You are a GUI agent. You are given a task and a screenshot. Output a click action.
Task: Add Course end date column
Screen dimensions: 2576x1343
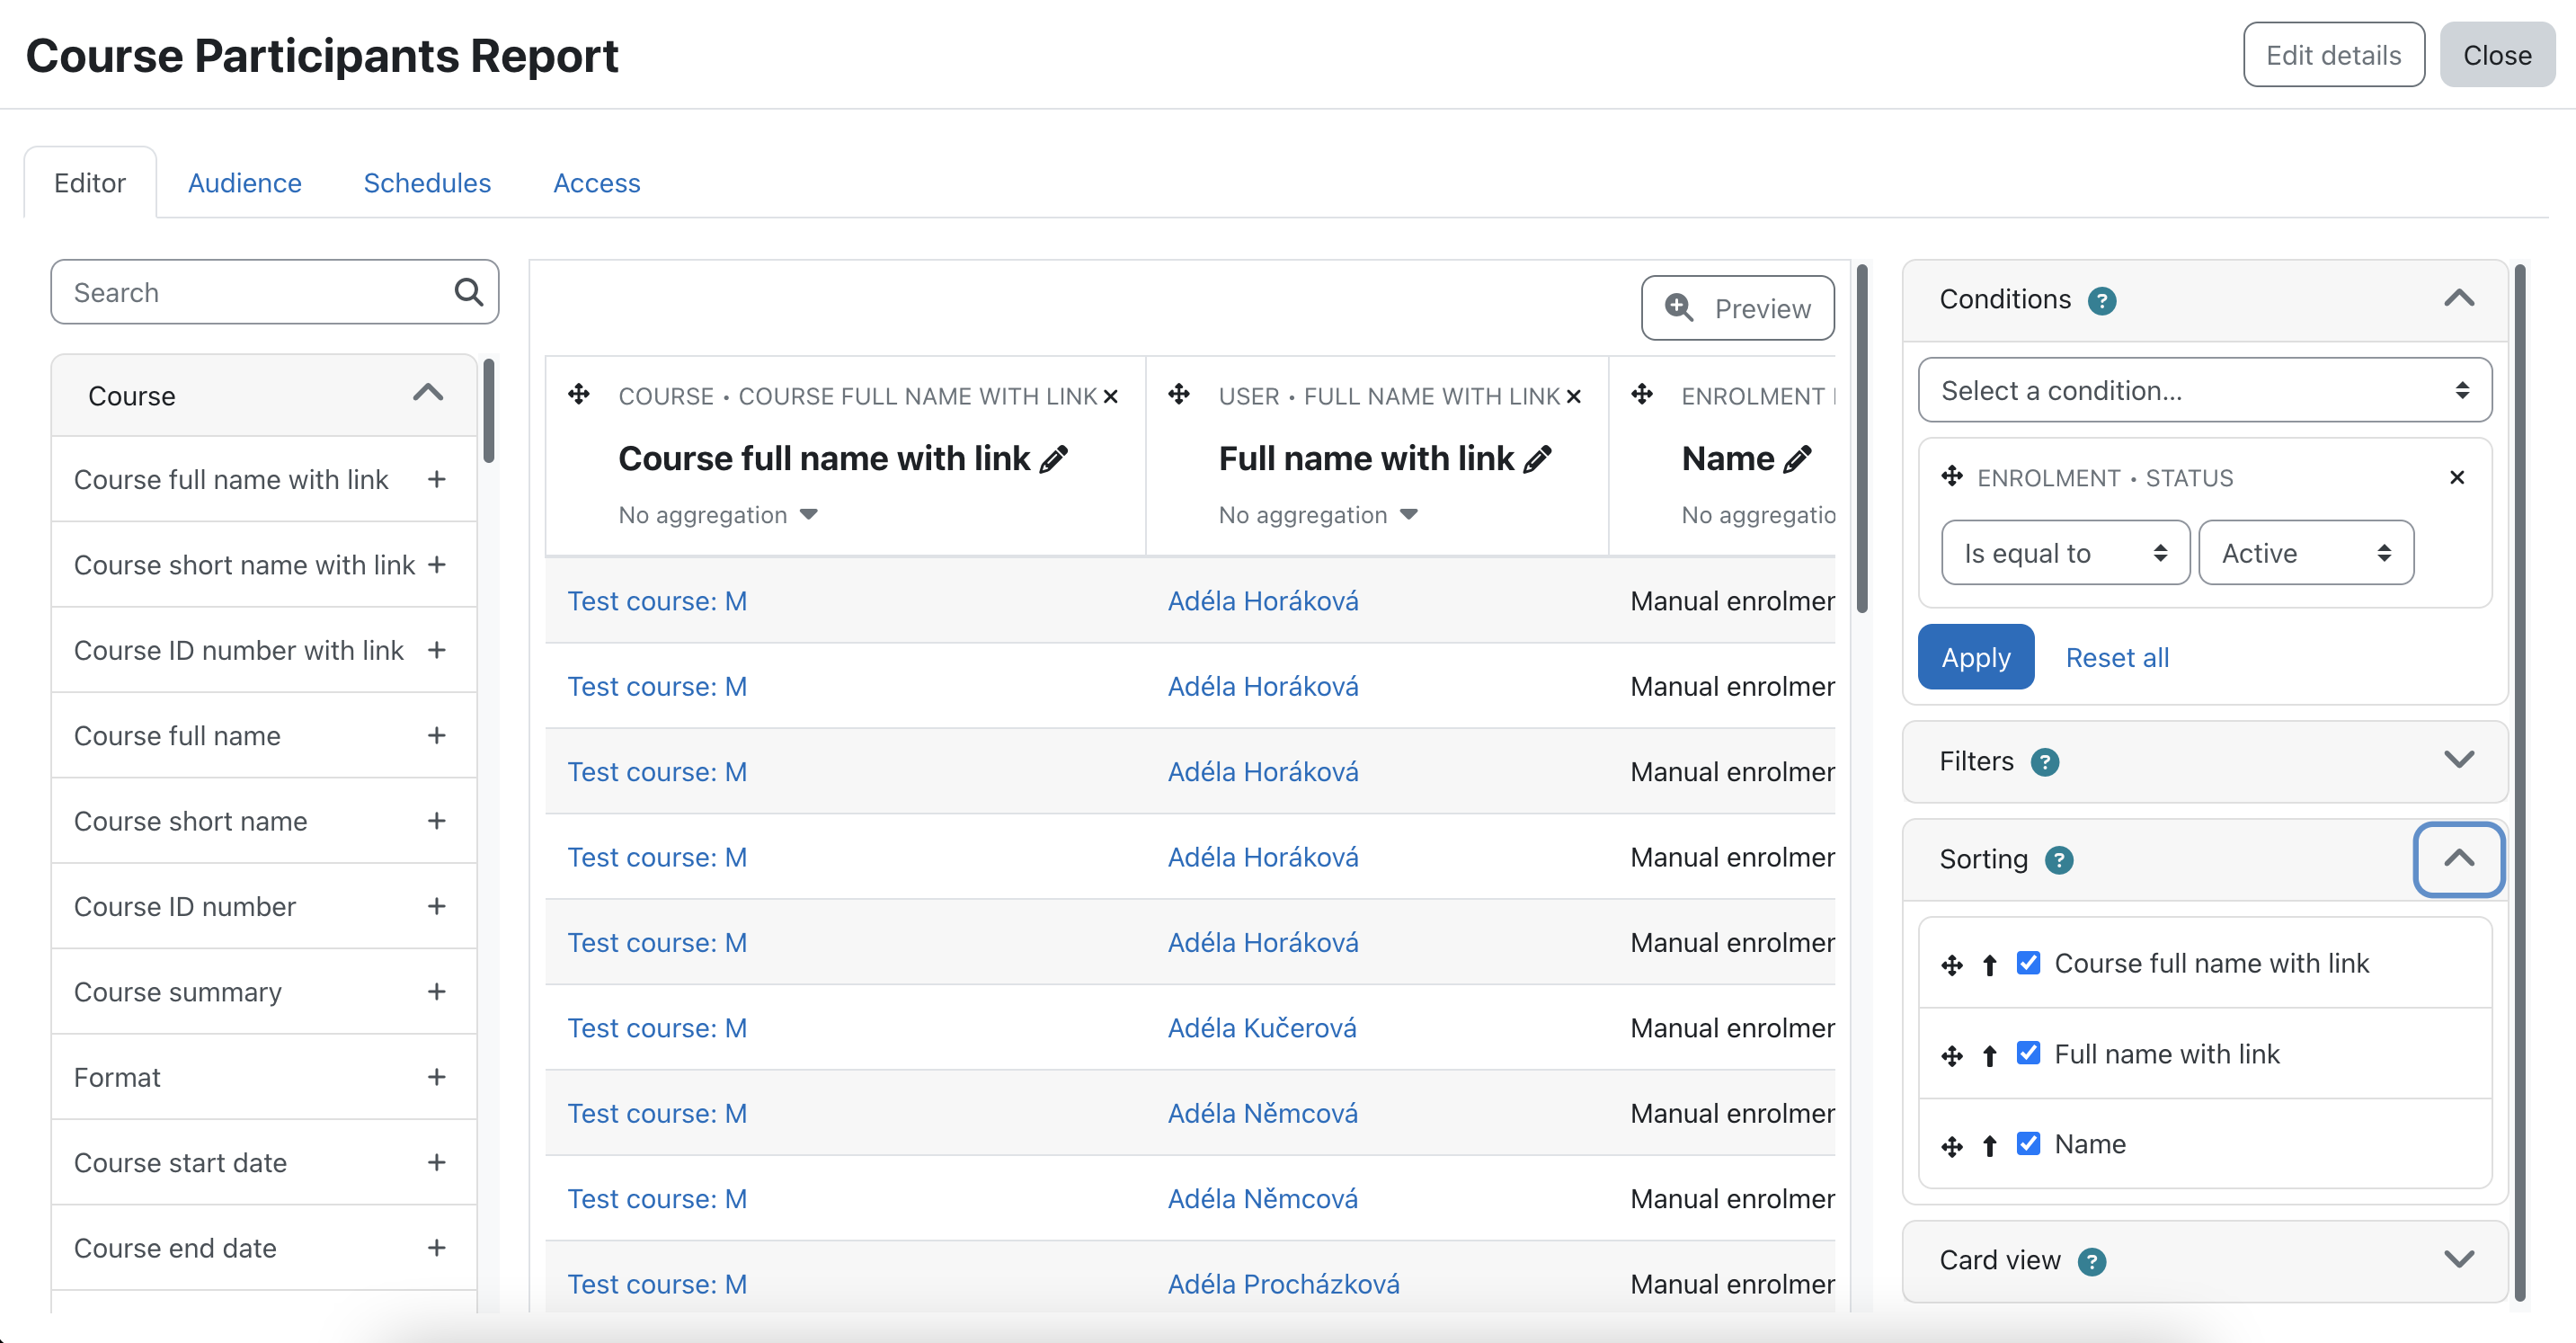click(x=436, y=1248)
